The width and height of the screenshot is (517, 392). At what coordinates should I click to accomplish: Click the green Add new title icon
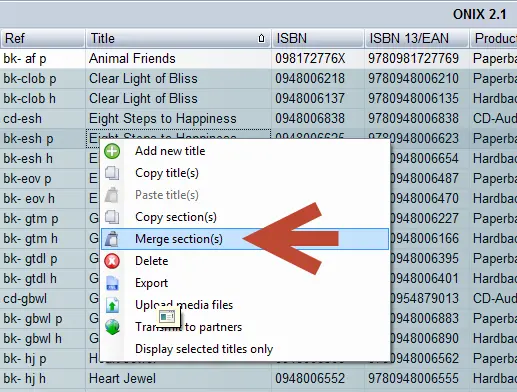[112, 151]
